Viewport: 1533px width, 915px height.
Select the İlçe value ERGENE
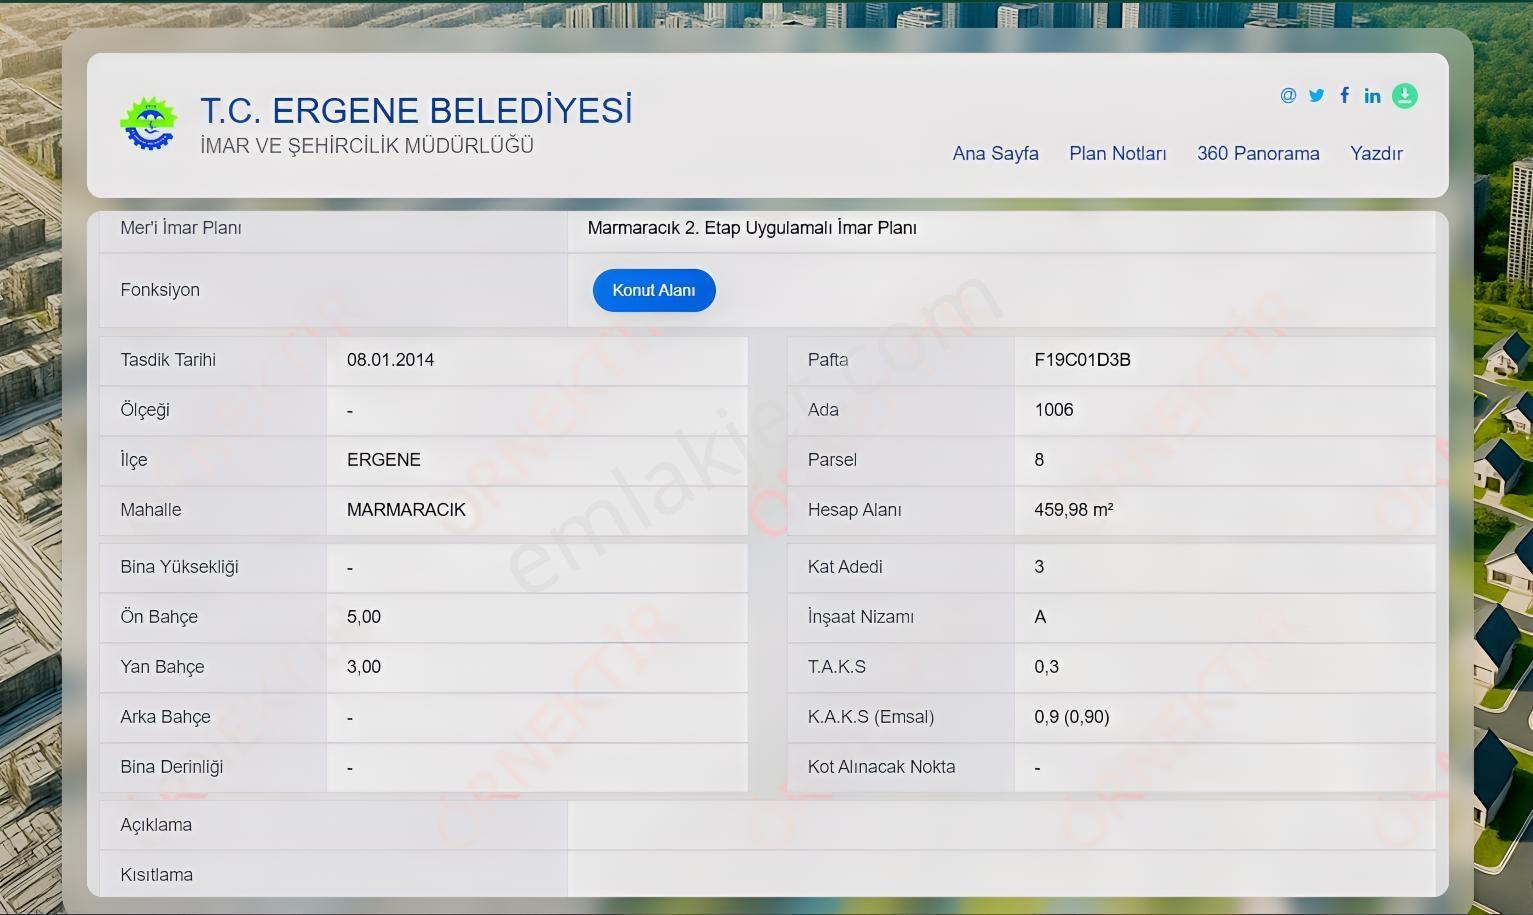coord(384,460)
